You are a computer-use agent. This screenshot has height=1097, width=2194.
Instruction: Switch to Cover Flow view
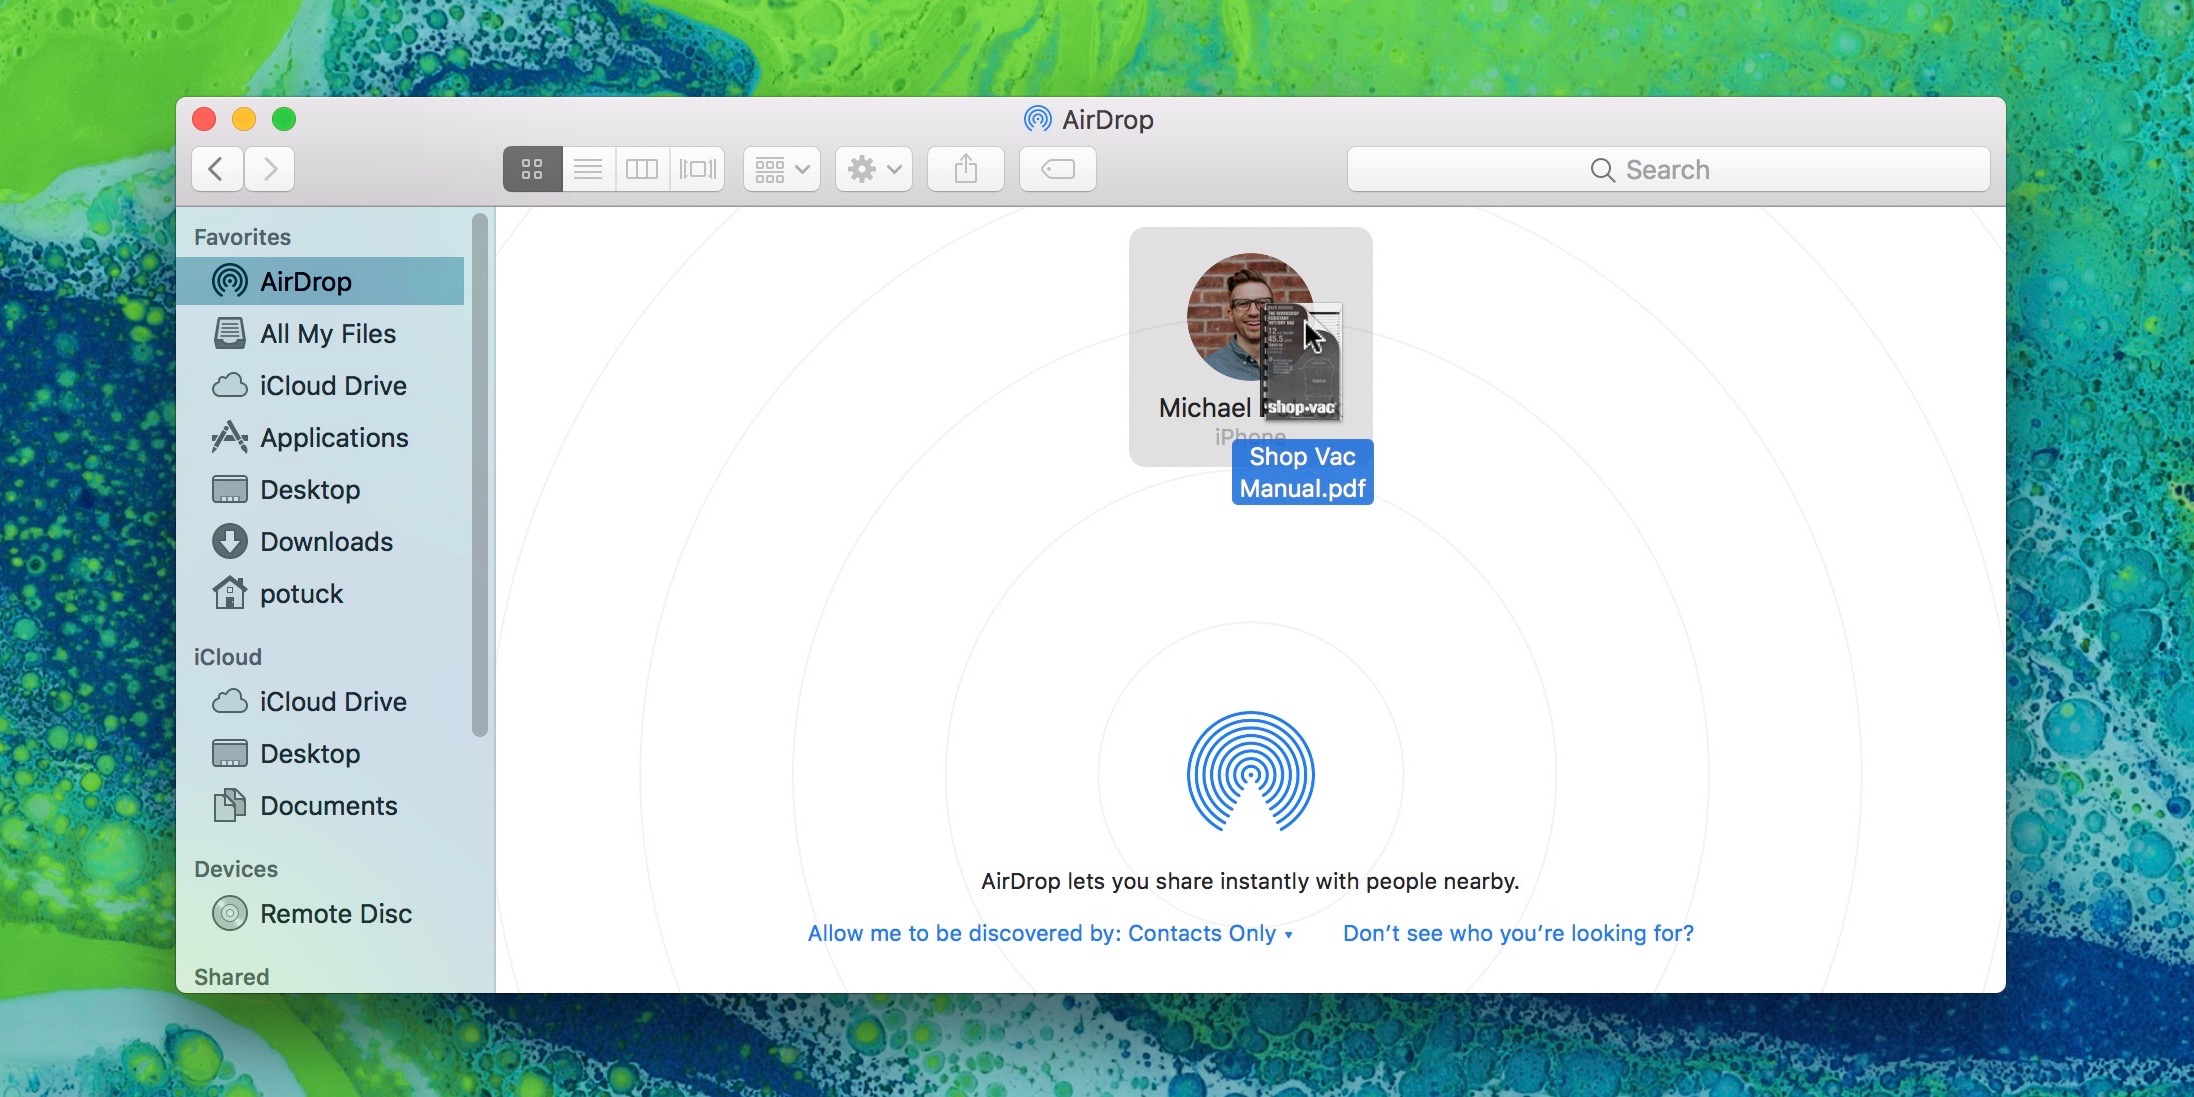pyautogui.click(x=697, y=169)
